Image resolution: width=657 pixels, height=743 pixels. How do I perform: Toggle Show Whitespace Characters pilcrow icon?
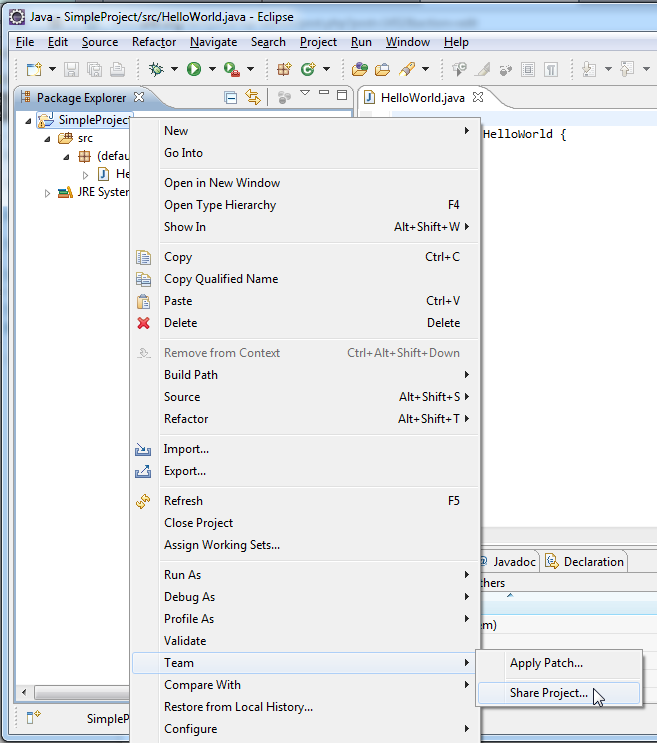551,70
